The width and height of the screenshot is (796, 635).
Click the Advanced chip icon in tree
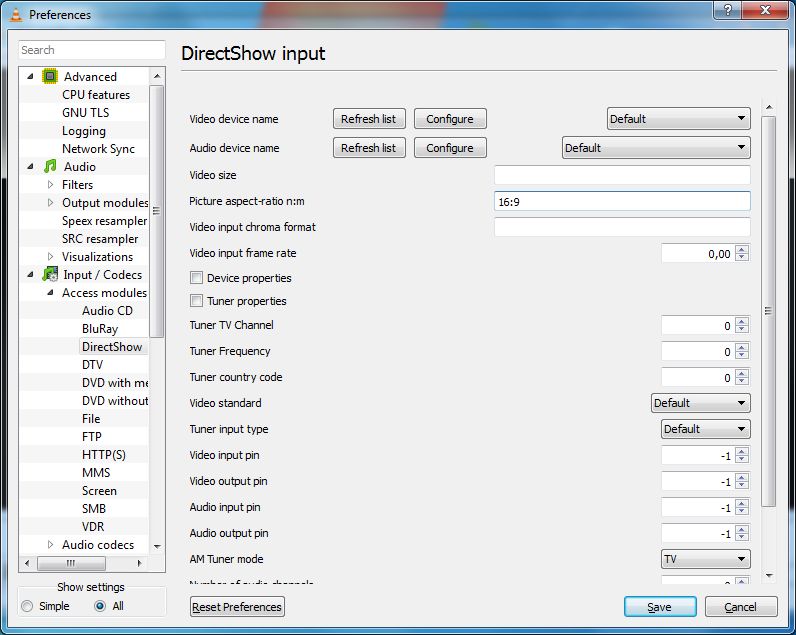point(49,76)
